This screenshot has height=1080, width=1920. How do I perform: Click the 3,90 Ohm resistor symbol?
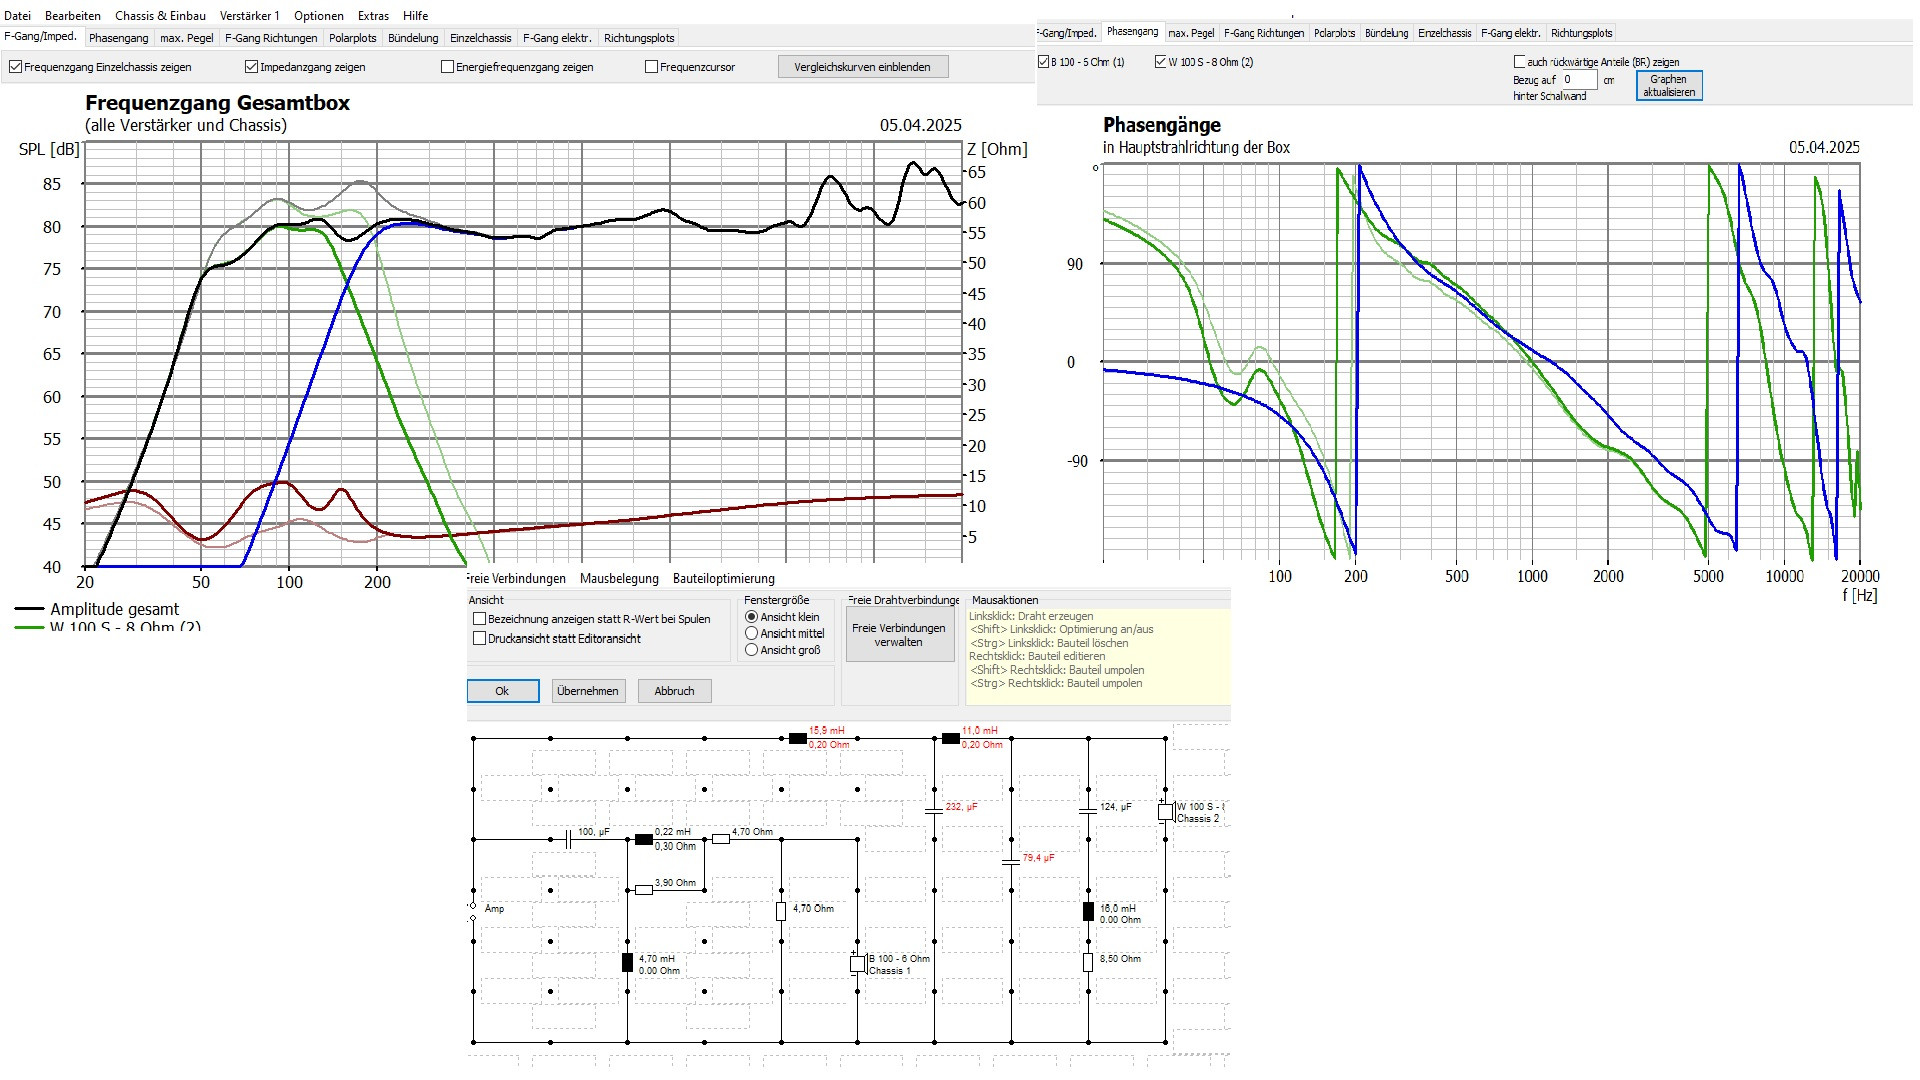point(644,889)
